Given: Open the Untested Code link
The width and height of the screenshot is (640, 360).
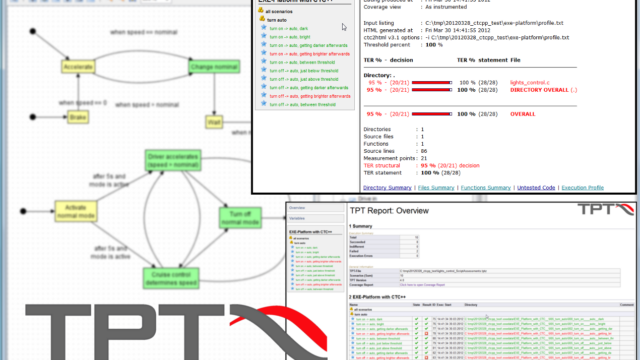Looking at the screenshot, I should pyautogui.click(x=536, y=188).
